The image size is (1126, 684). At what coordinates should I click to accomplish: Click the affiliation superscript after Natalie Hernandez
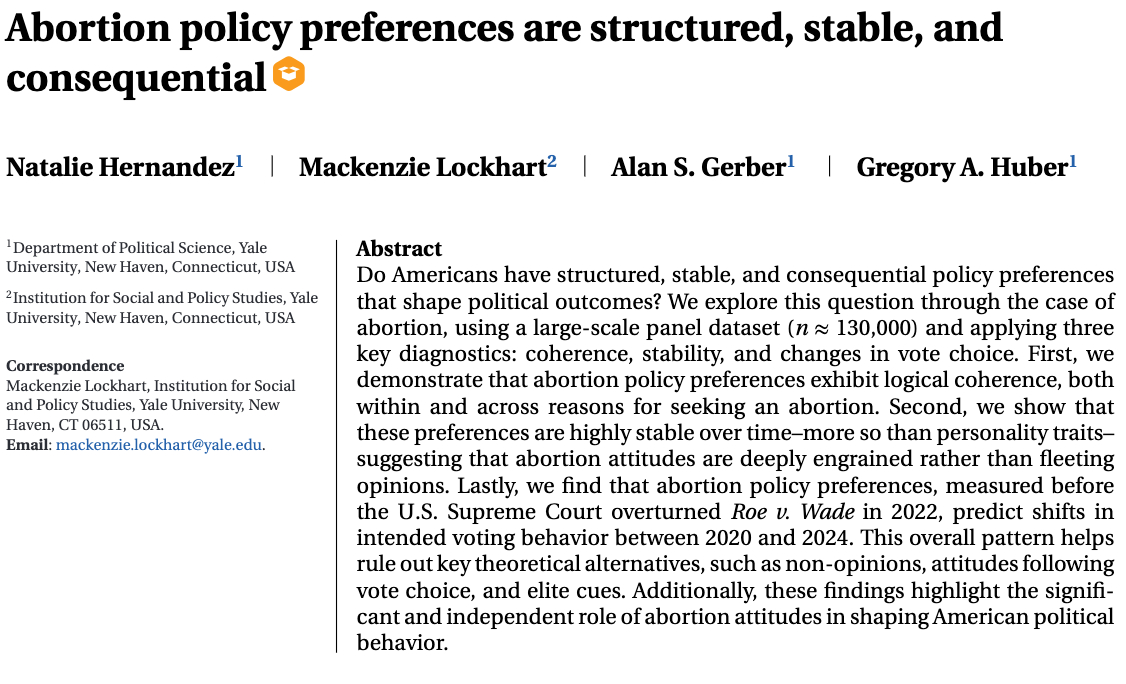239,161
